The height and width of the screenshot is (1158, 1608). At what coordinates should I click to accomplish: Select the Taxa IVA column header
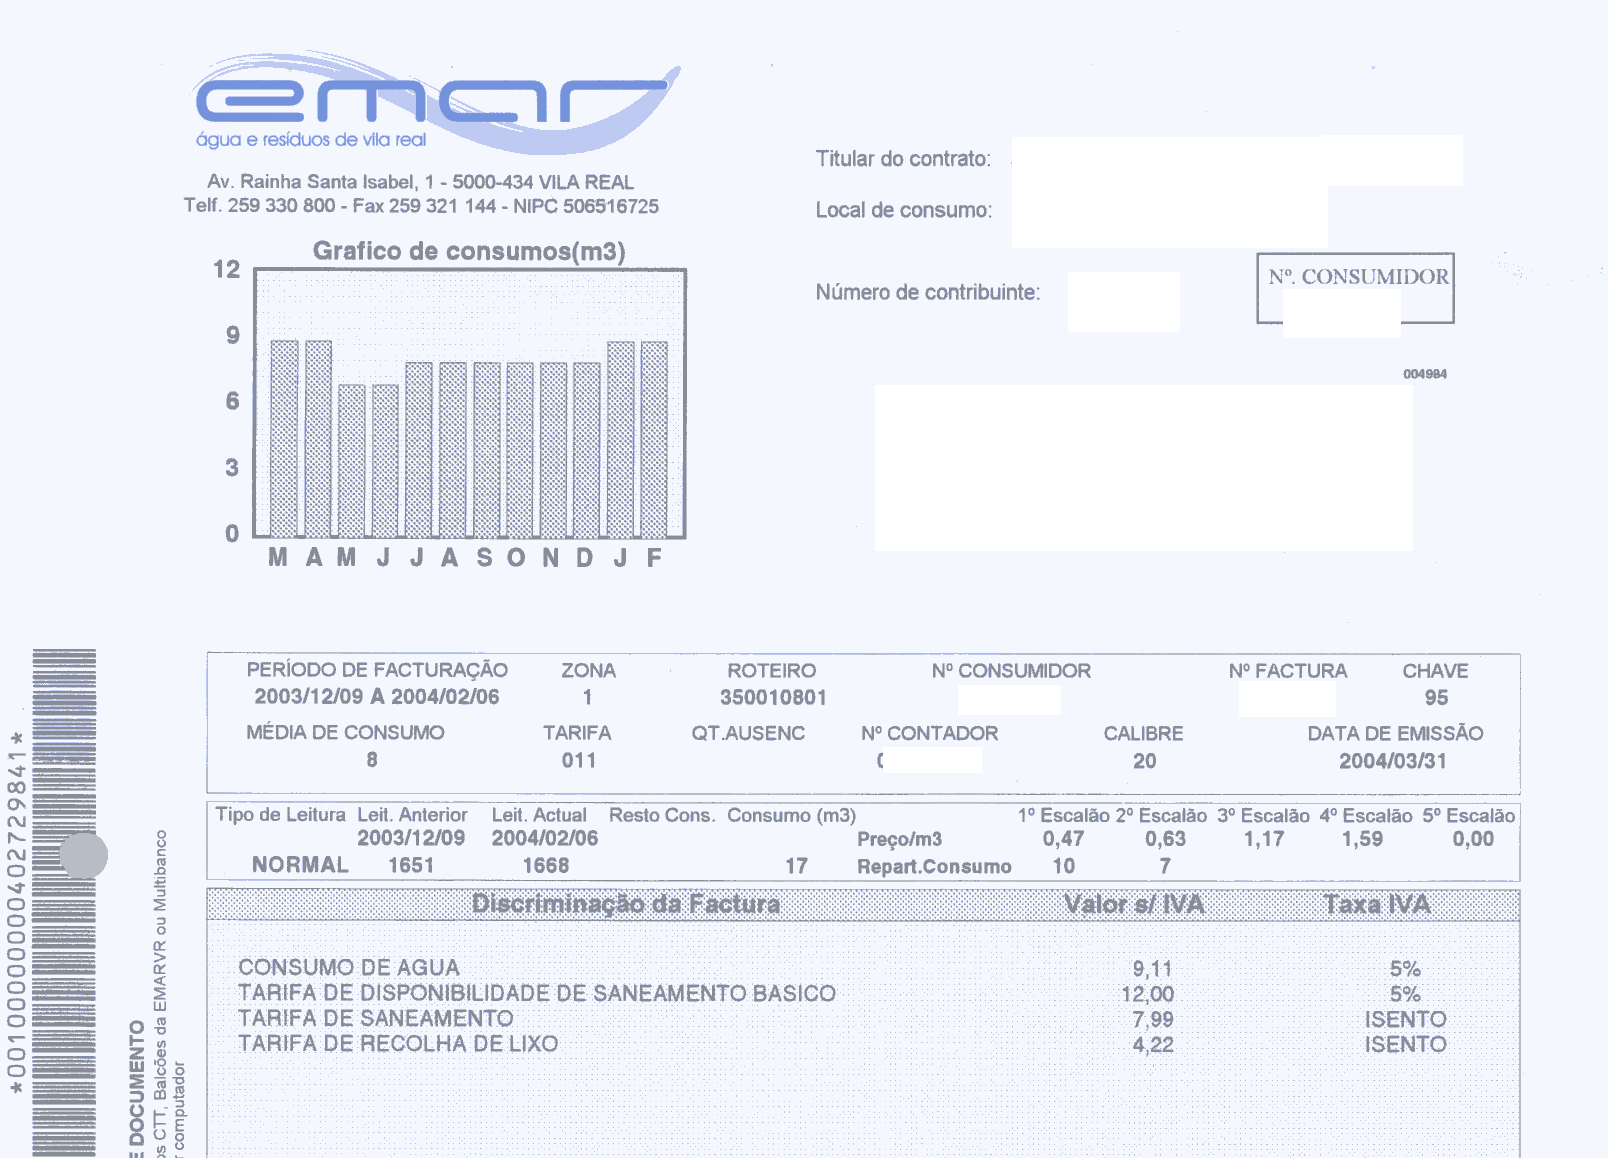pyautogui.click(x=1380, y=904)
